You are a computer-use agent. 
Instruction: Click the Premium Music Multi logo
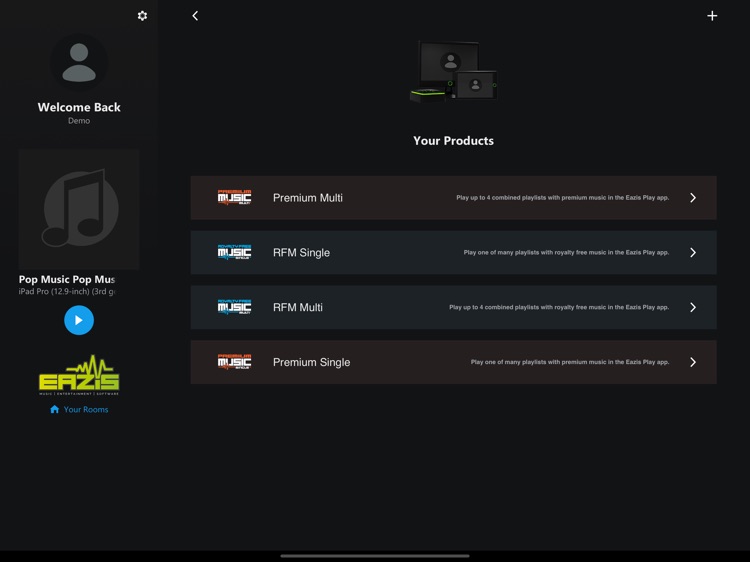234,198
